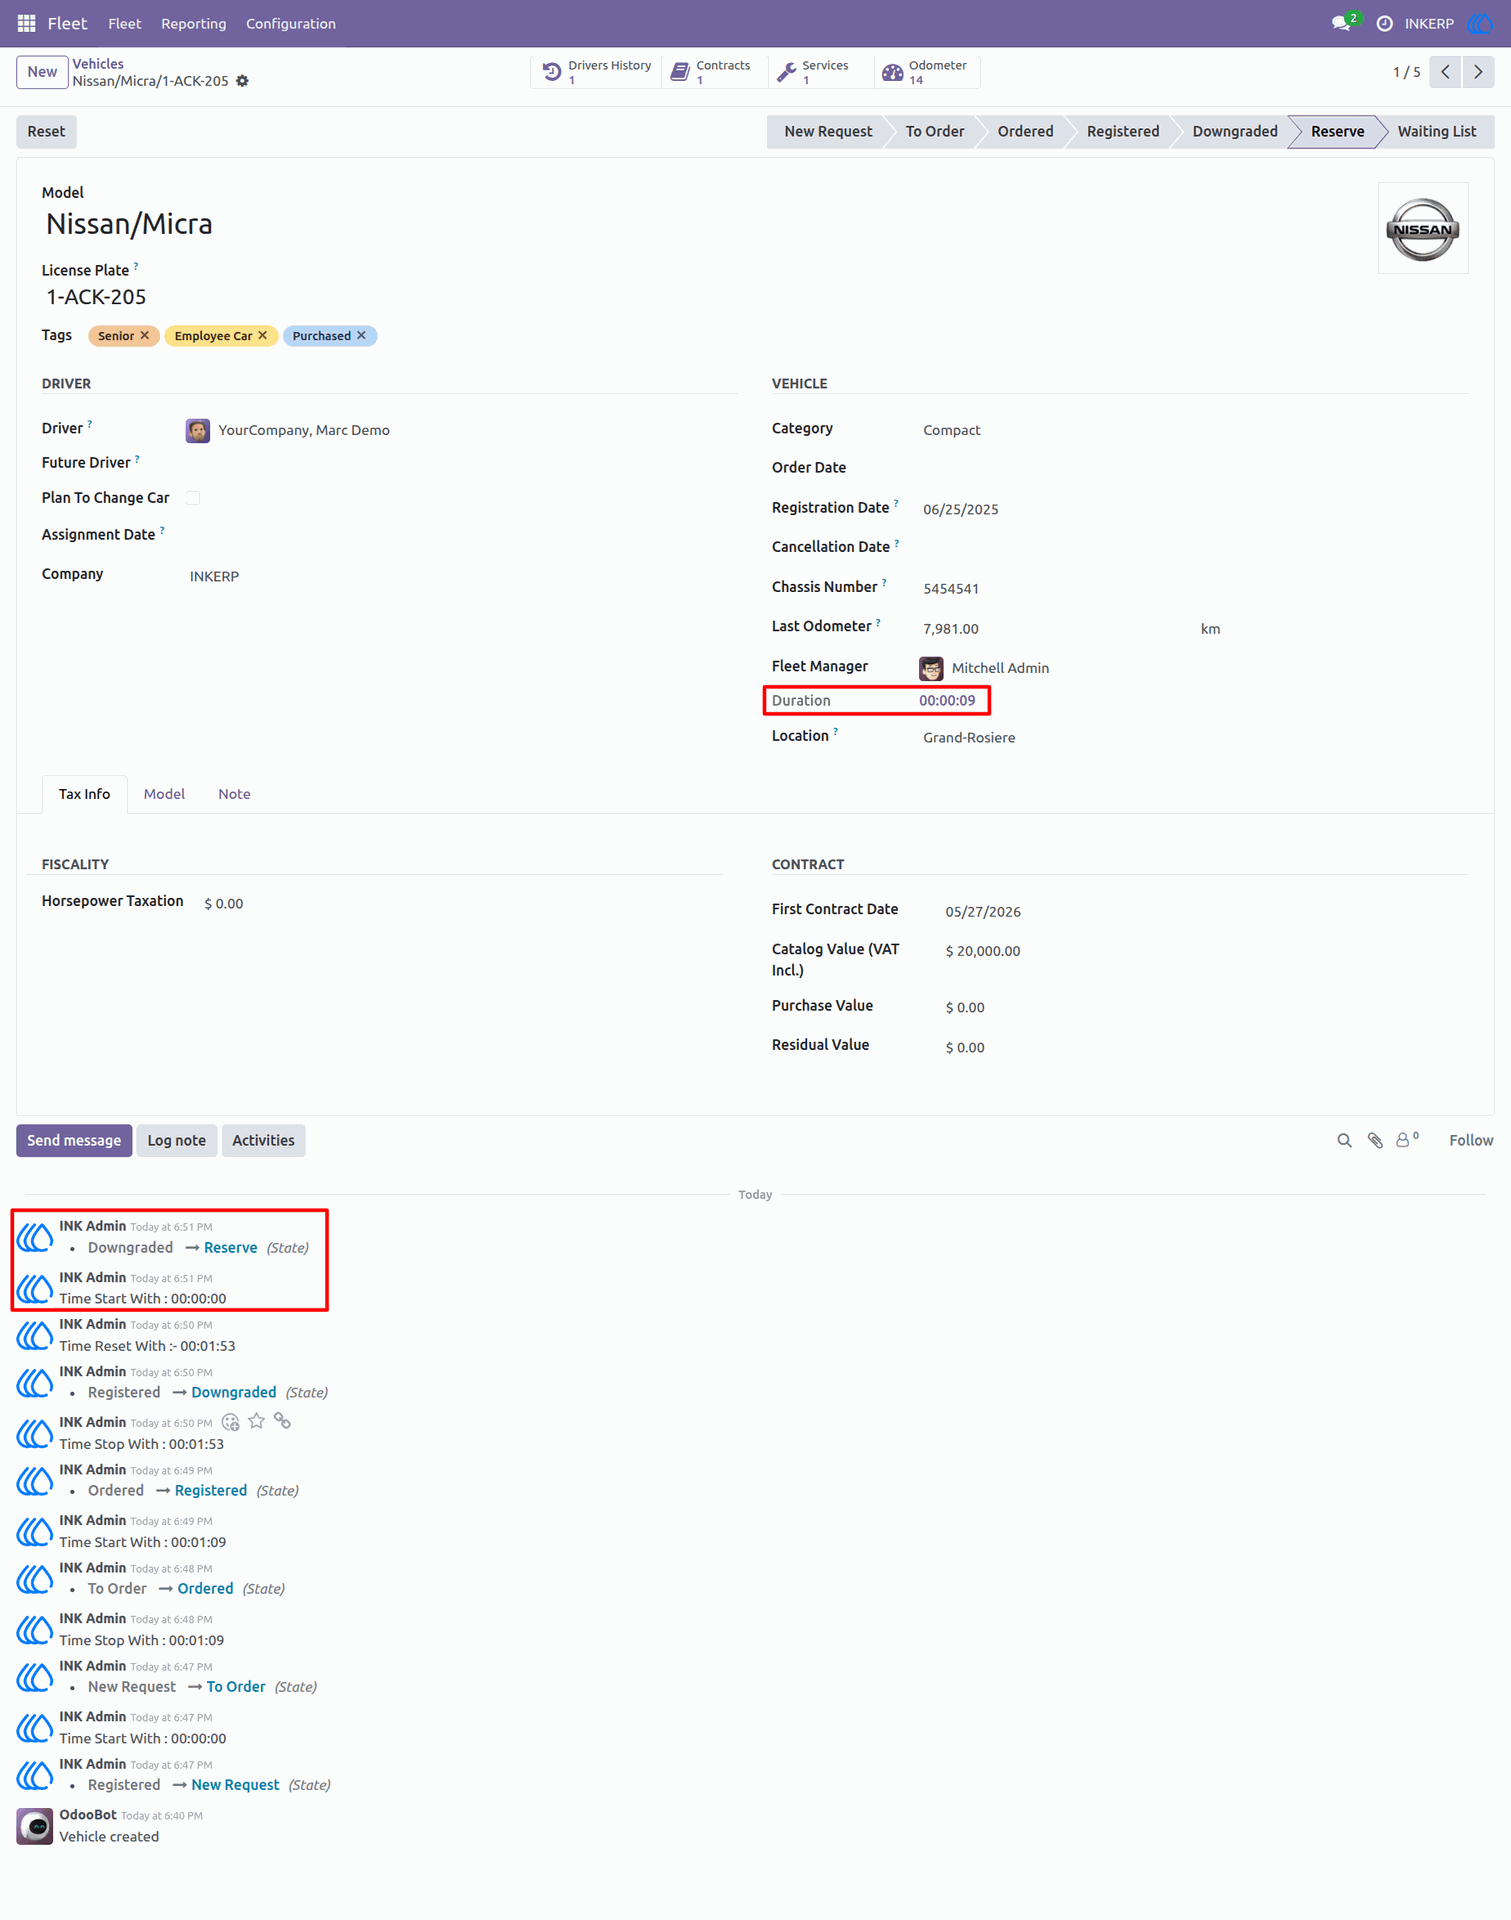Viewport: 1511px width, 1920px height.
Task: Go to previous vehicle record arrow
Action: (x=1445, y=72)
